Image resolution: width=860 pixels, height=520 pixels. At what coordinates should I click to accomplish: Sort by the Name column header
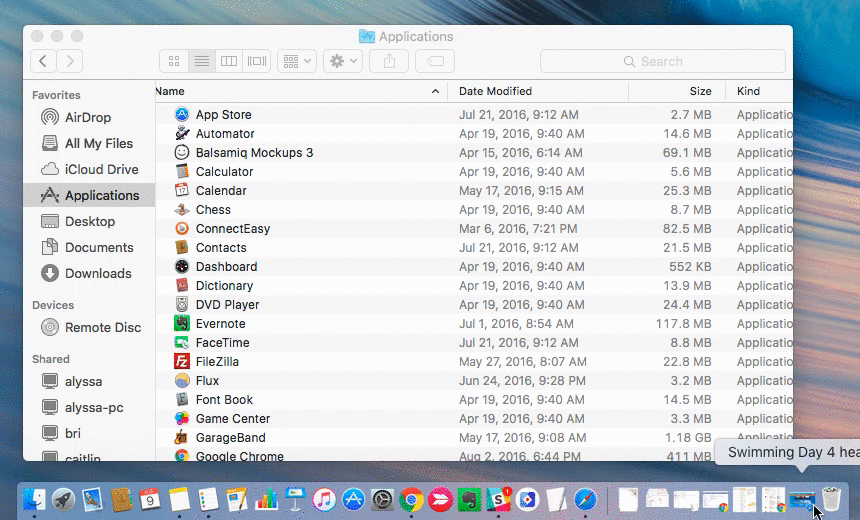coord(301,91)
